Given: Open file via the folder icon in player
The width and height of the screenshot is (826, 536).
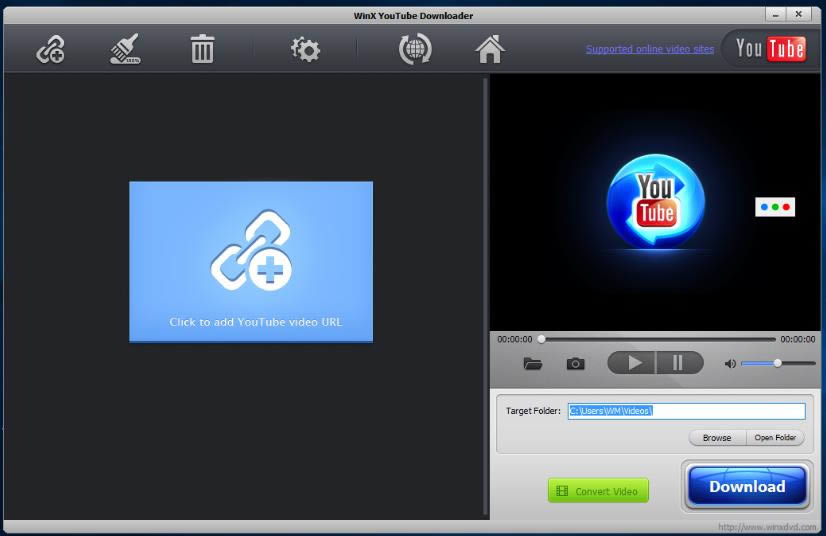Looking at the screenshot, I should (x=533, y=364).
